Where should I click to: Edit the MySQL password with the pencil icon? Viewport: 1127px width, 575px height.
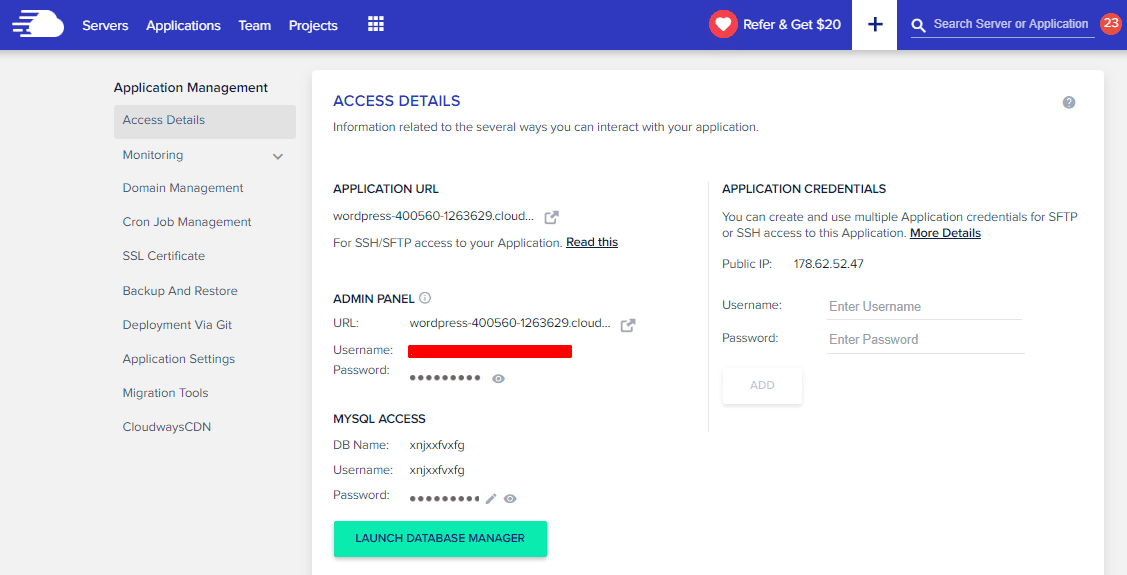click(491, 498)
